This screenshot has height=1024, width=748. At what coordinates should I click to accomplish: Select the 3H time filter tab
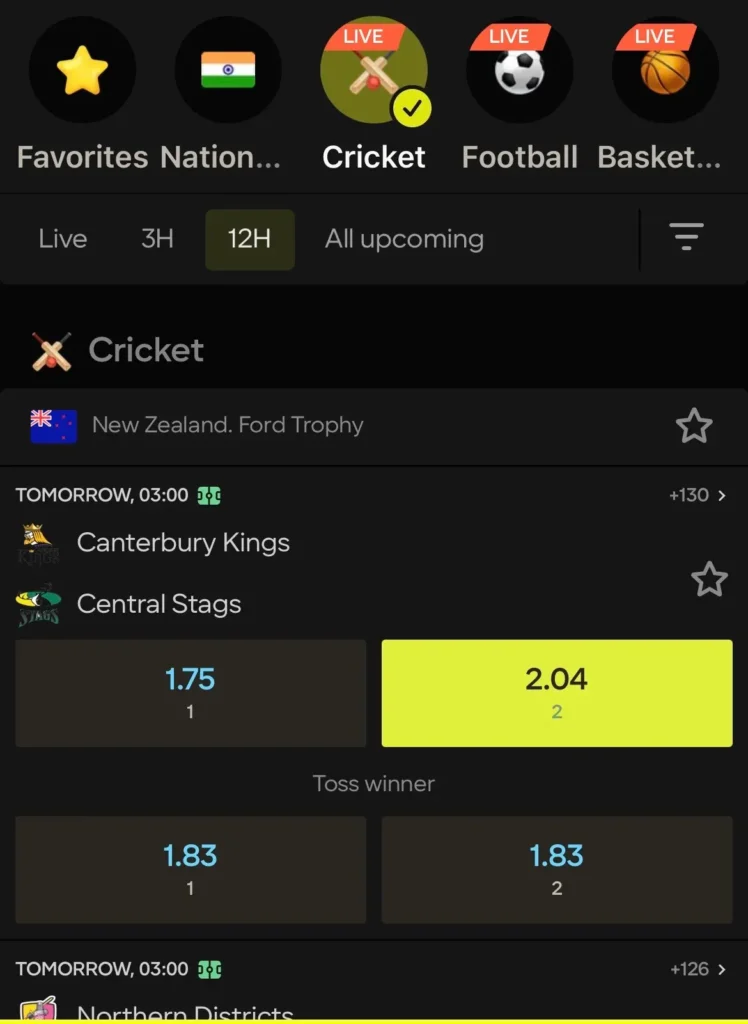click(155, 238)
